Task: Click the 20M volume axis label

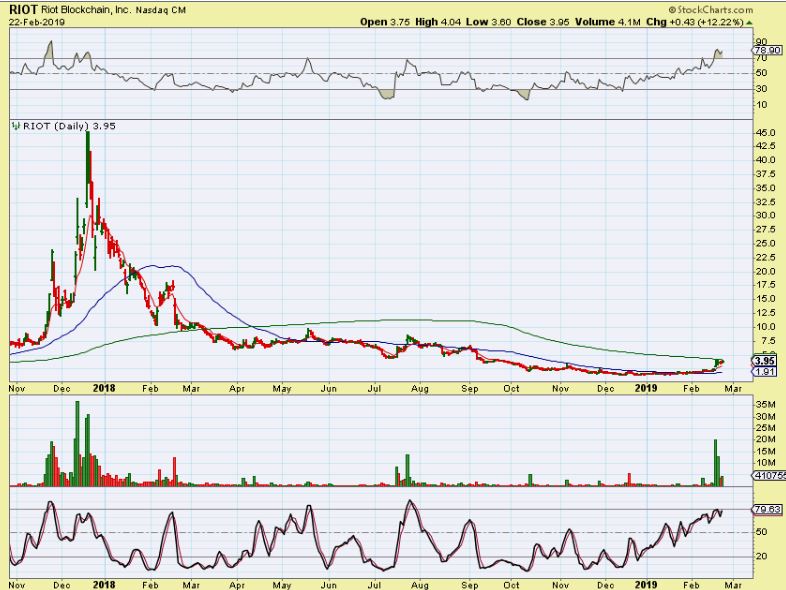Action: click(x=765, y=439)
